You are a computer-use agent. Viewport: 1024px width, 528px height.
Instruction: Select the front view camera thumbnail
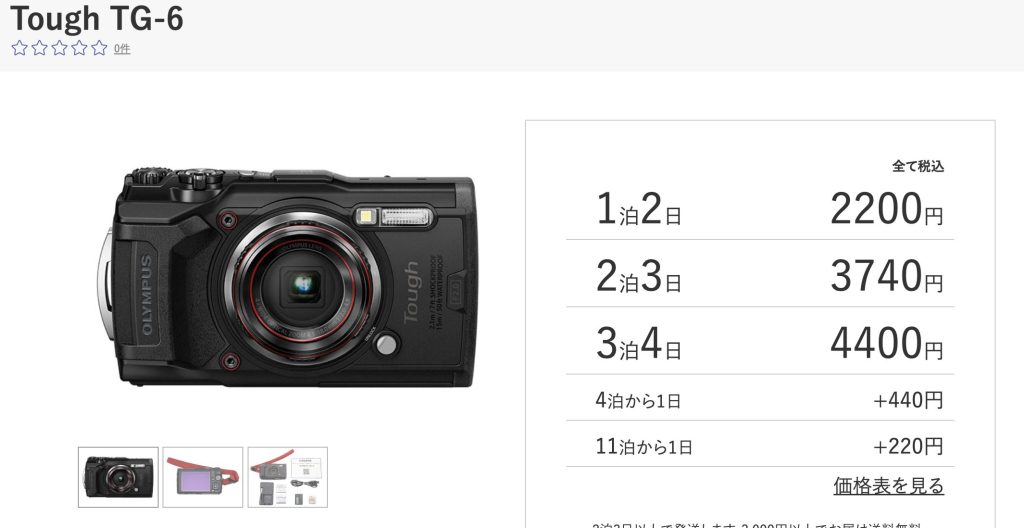tap(118, 477)
